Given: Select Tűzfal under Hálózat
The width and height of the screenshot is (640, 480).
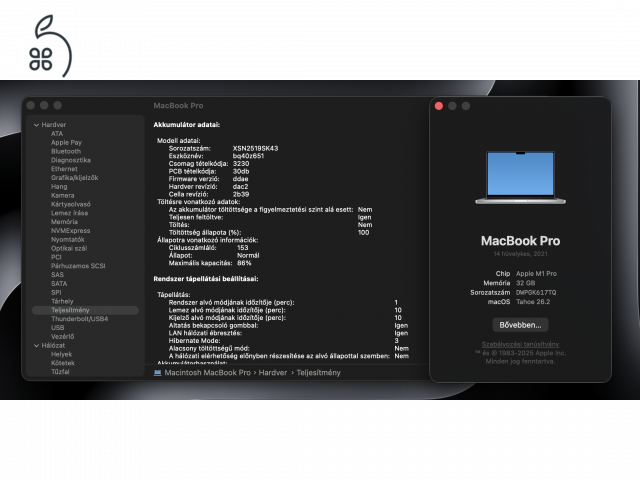Looking at the screenshot, I should (x=60, y=372).
